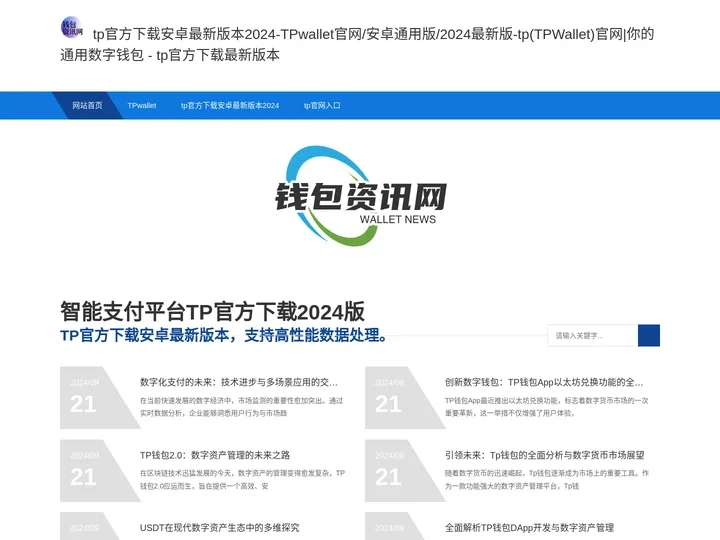720x540 pixels.
Task: Open article 创新数字钱包：TP钱包App以太坊兑换功能
Action: 544,382
